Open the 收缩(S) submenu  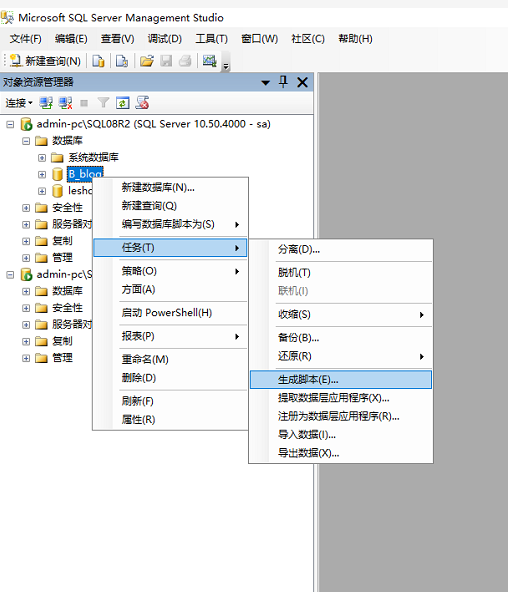[x=341, y=314]
